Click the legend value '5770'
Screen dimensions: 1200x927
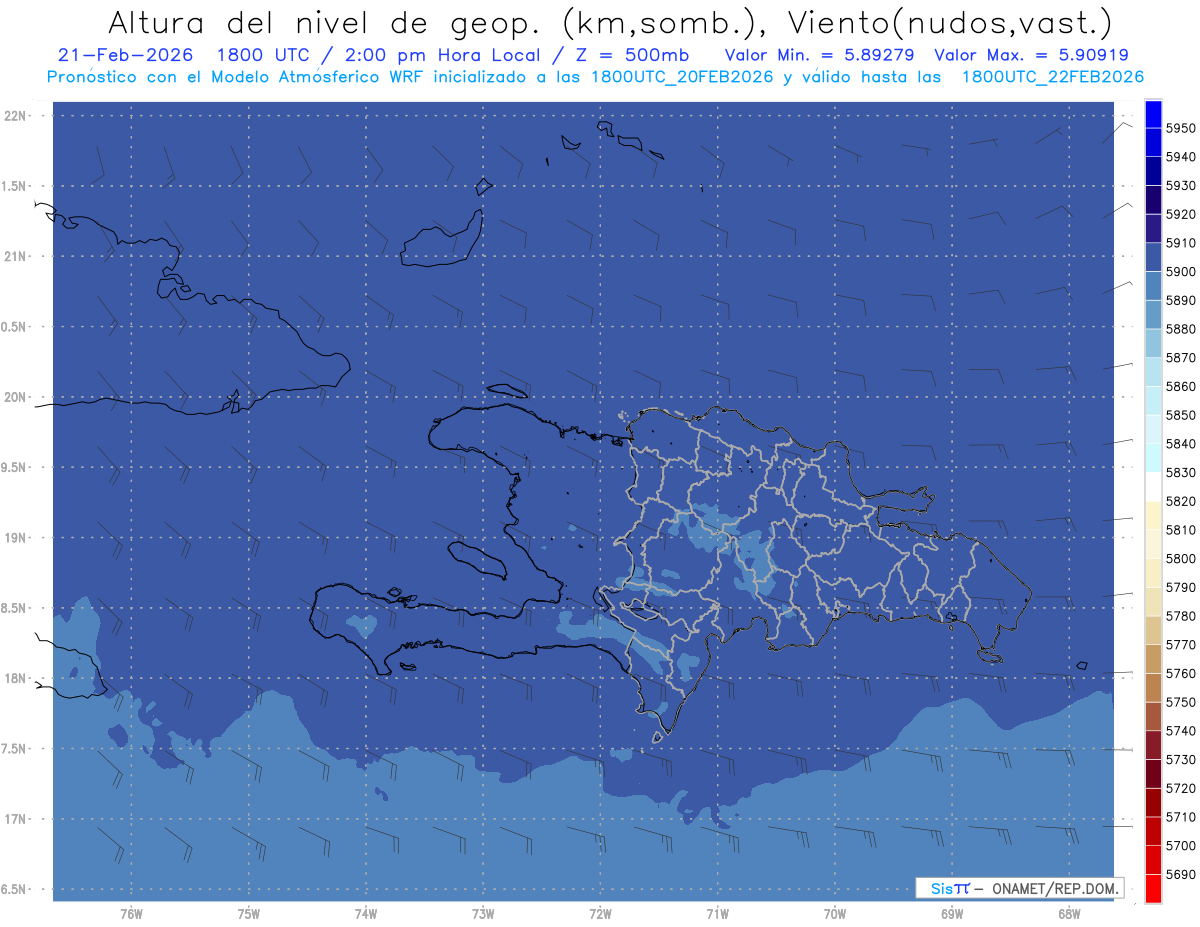pos(1181,645)
